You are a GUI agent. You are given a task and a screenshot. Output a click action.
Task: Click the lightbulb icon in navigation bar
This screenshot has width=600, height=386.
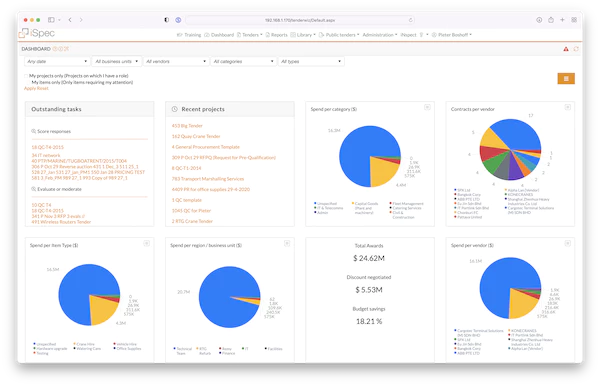(x=421, y=35)
